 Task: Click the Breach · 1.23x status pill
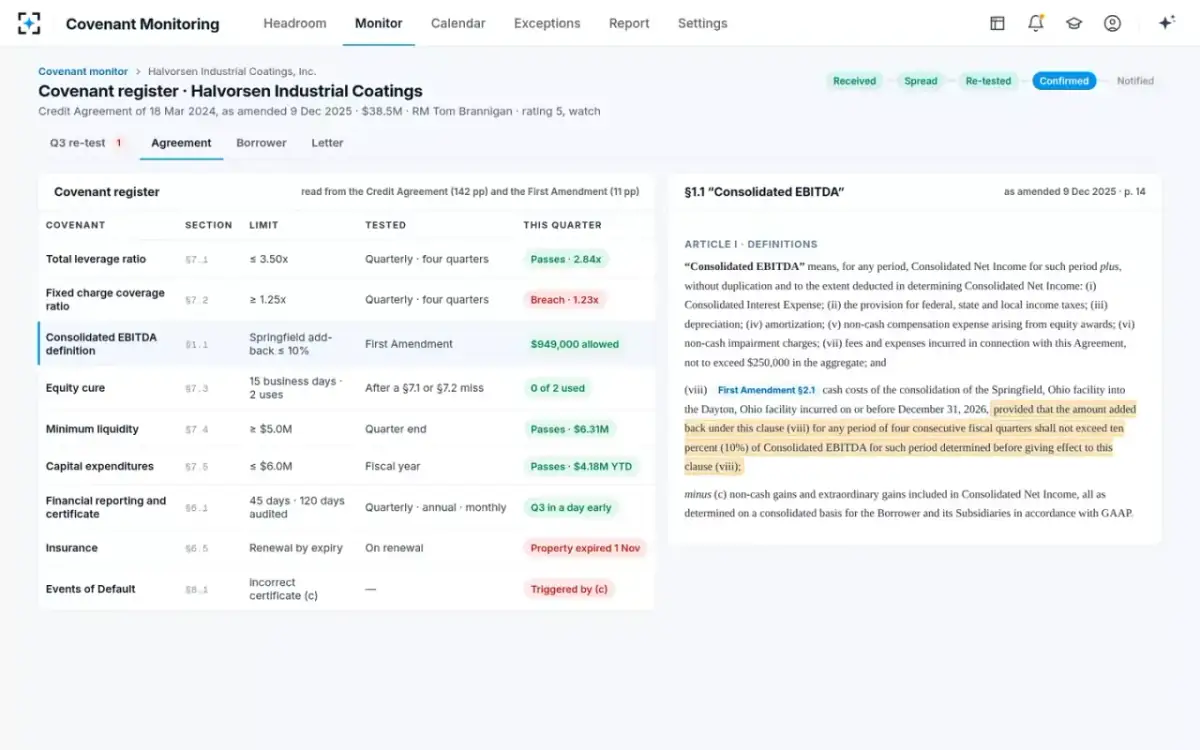[566, 299]
